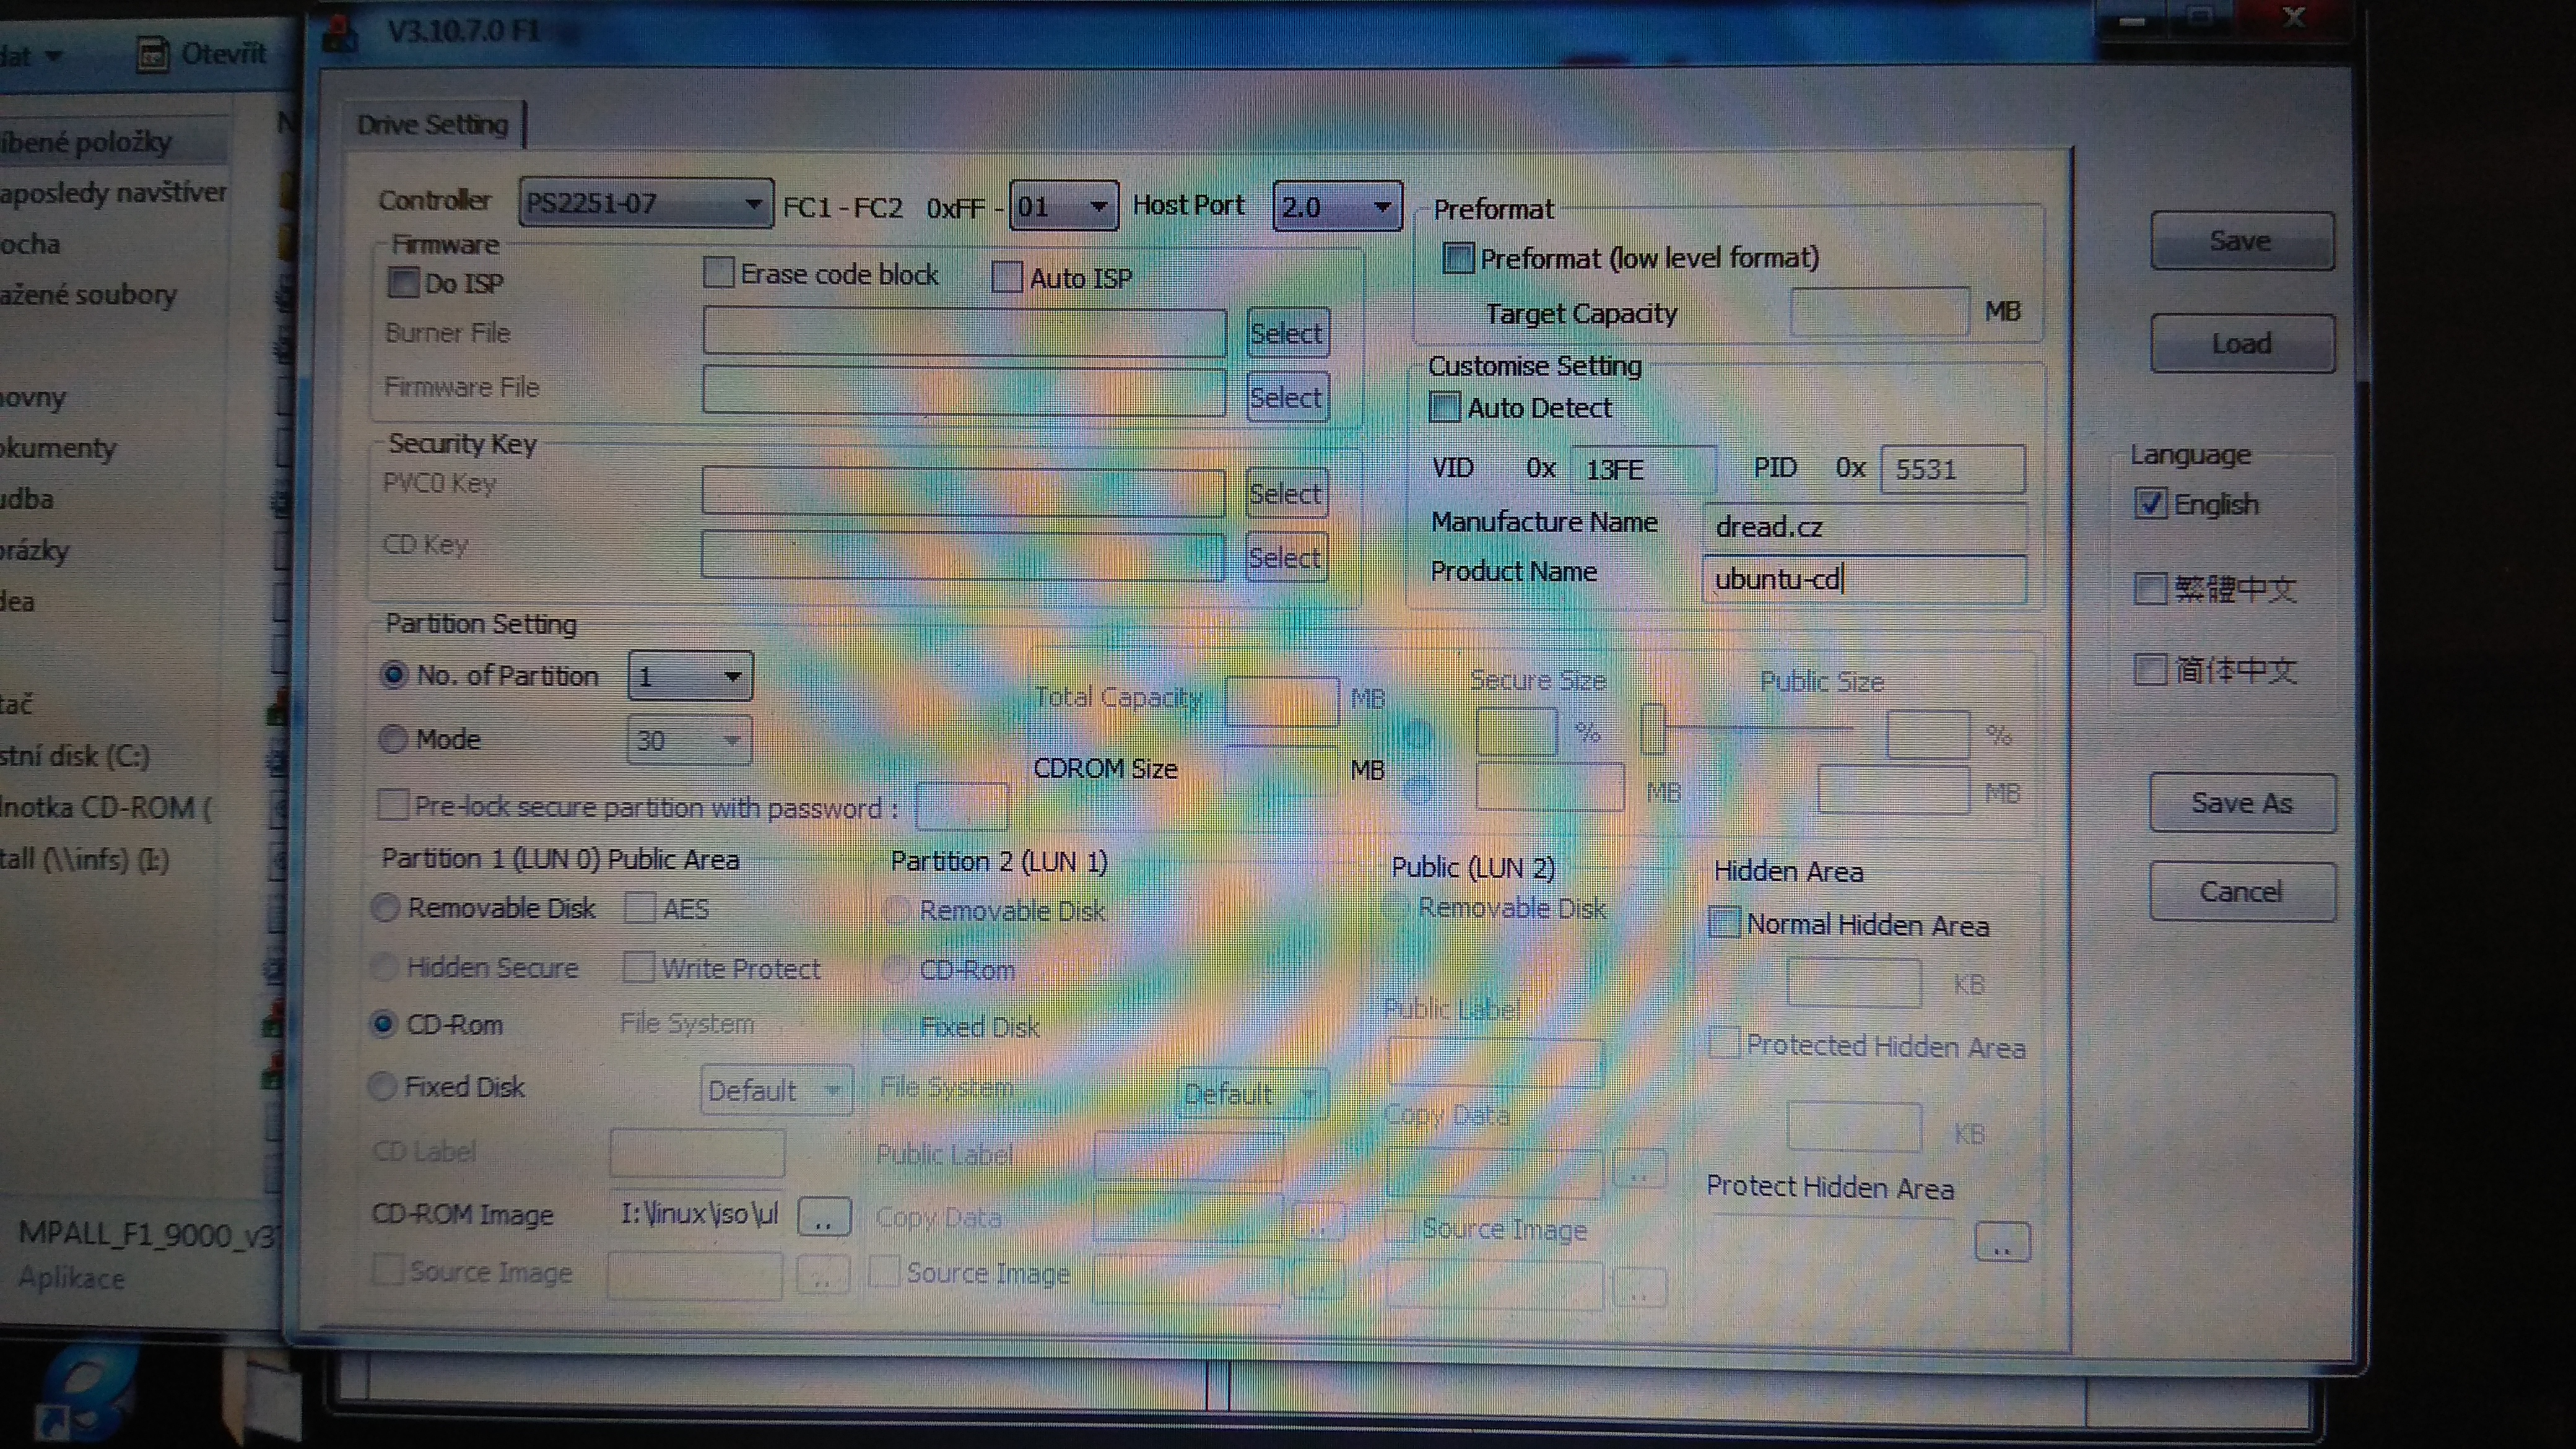Screen dimensions: 2576x1449
Task: Check the Do ISP checkbox
Action: 403,283
